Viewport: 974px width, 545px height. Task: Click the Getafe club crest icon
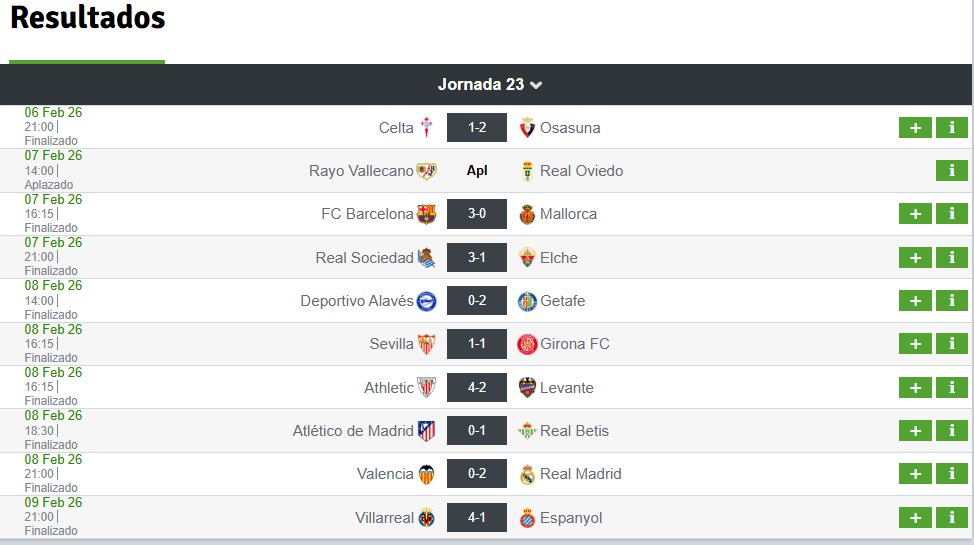click(527, 301)
